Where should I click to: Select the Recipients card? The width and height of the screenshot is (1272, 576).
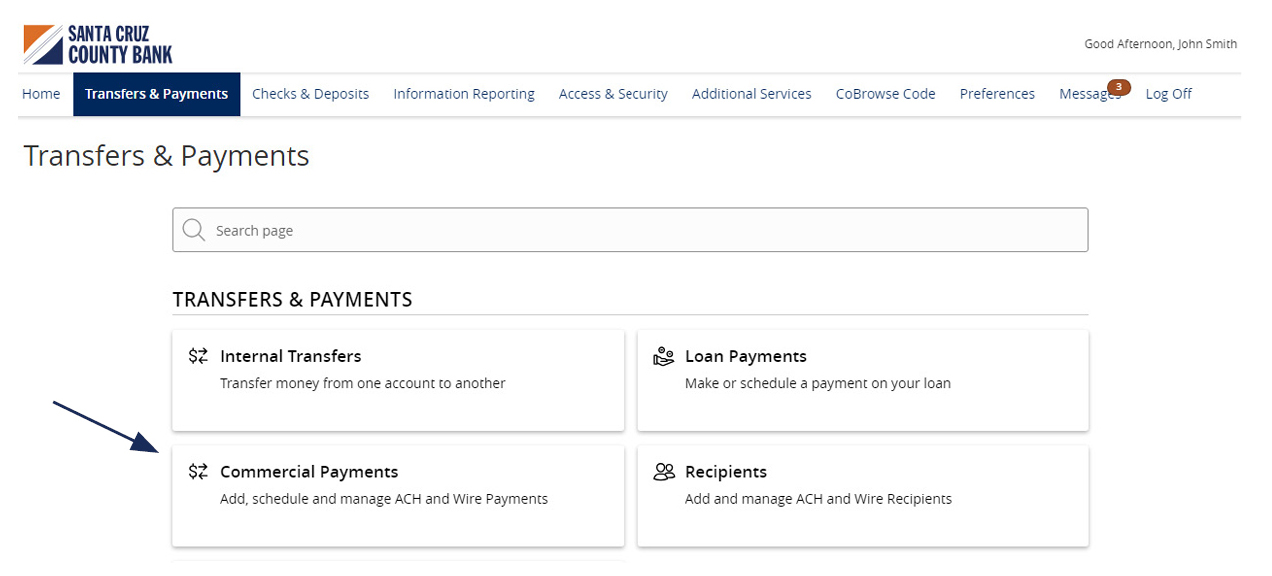862,495
